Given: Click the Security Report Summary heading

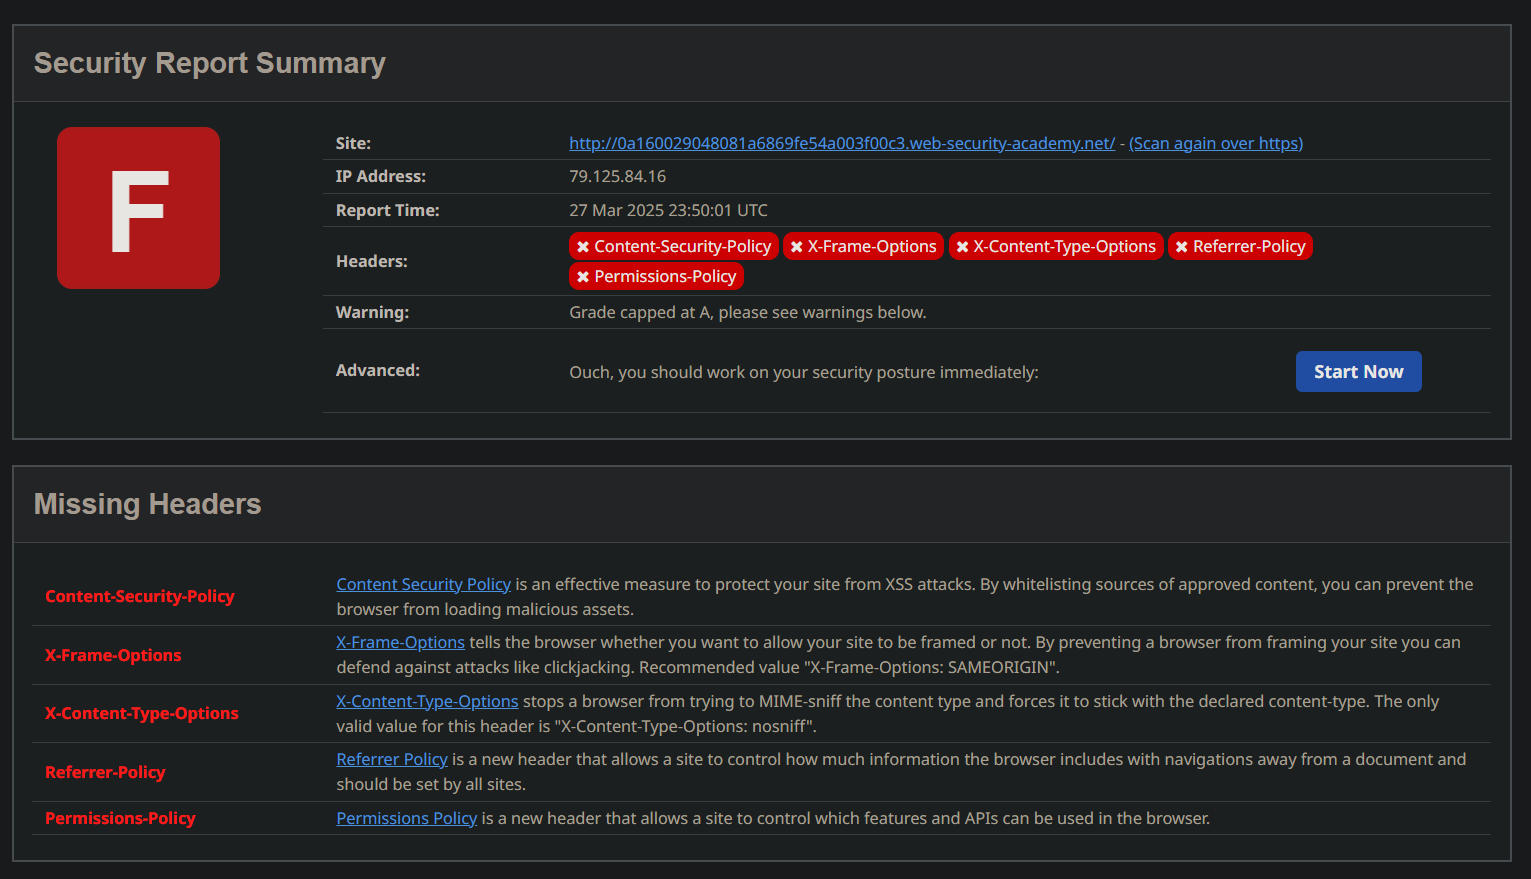Looking at the screenshot, I should [x=209, y=63].
